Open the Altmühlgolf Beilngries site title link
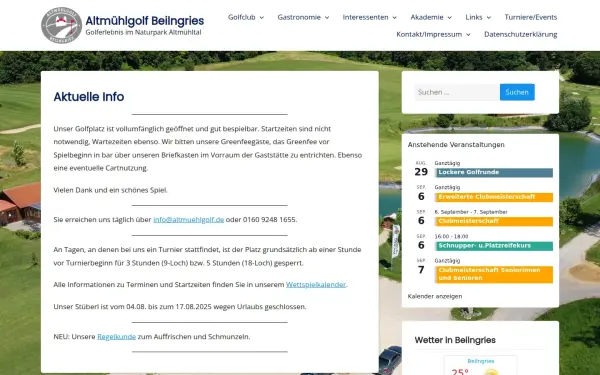The height and width of the screenshot is (375, 600). pyautogui.click(x=145, y=21)
